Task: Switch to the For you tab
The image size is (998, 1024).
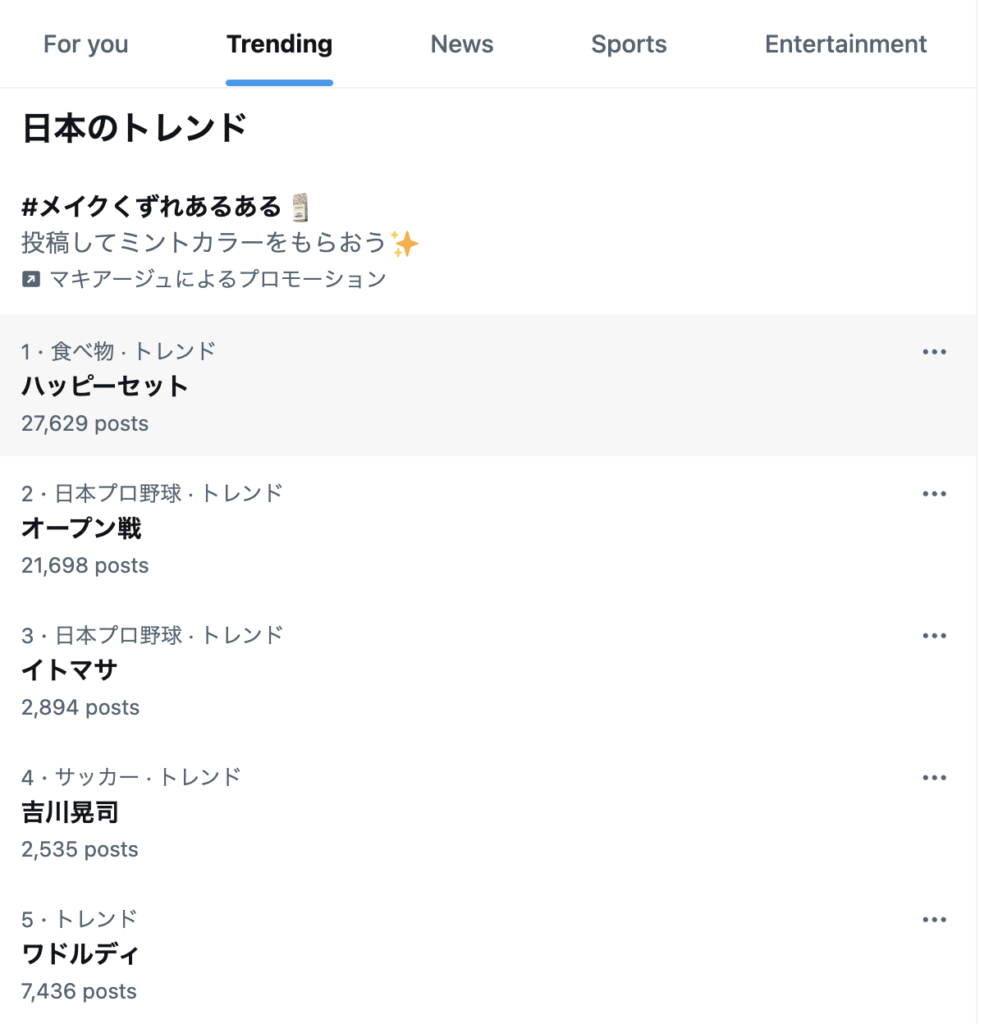Action: [86, 45]
